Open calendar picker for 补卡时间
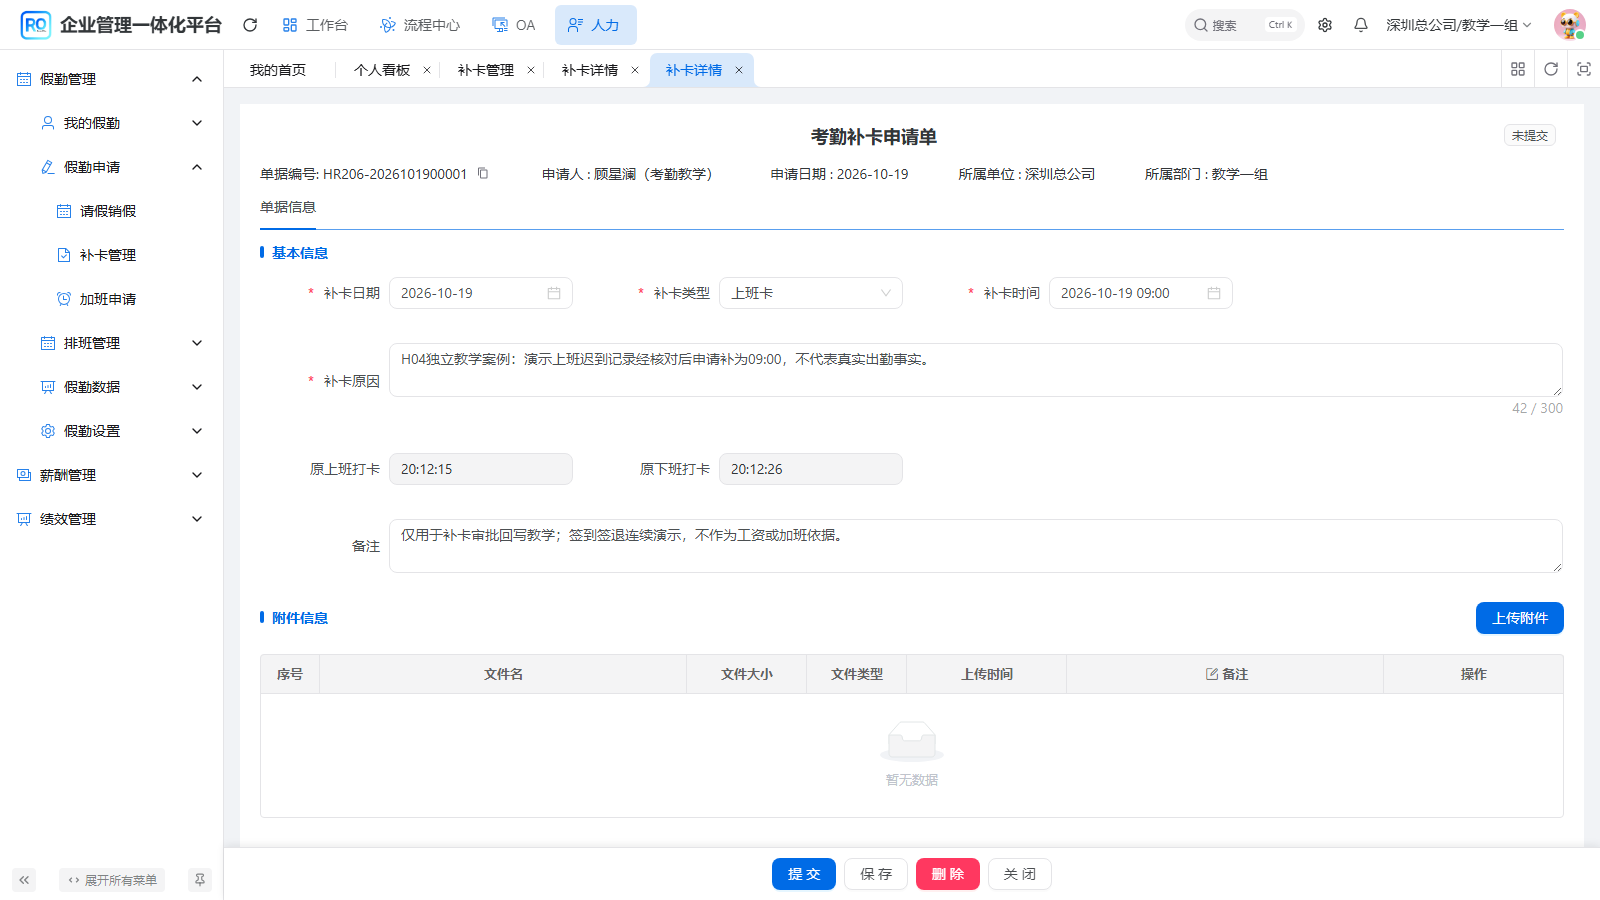The width and height of the screenshot is (1600, 900). (1214, 293)
